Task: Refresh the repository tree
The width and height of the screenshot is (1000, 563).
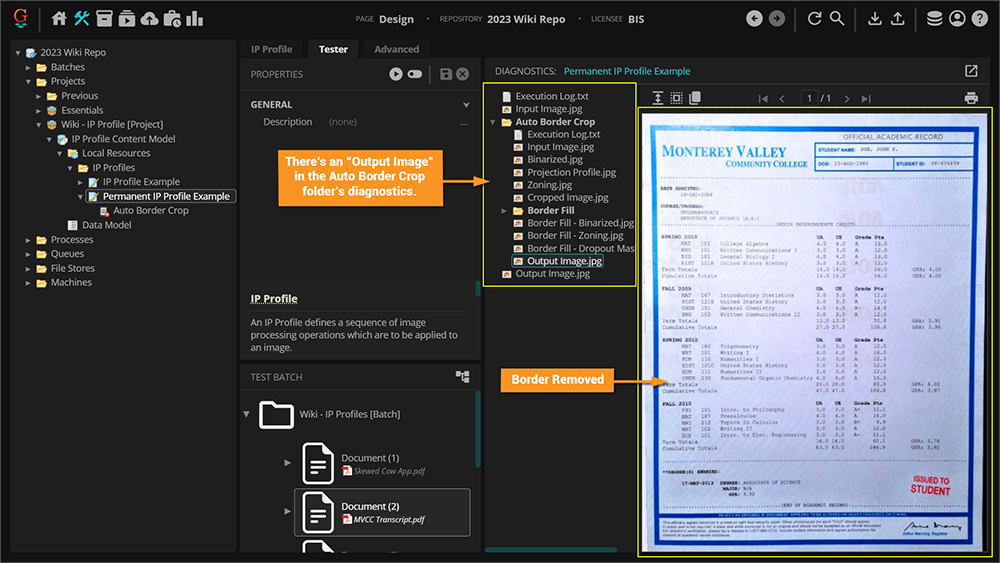Action: coord(814,18)
